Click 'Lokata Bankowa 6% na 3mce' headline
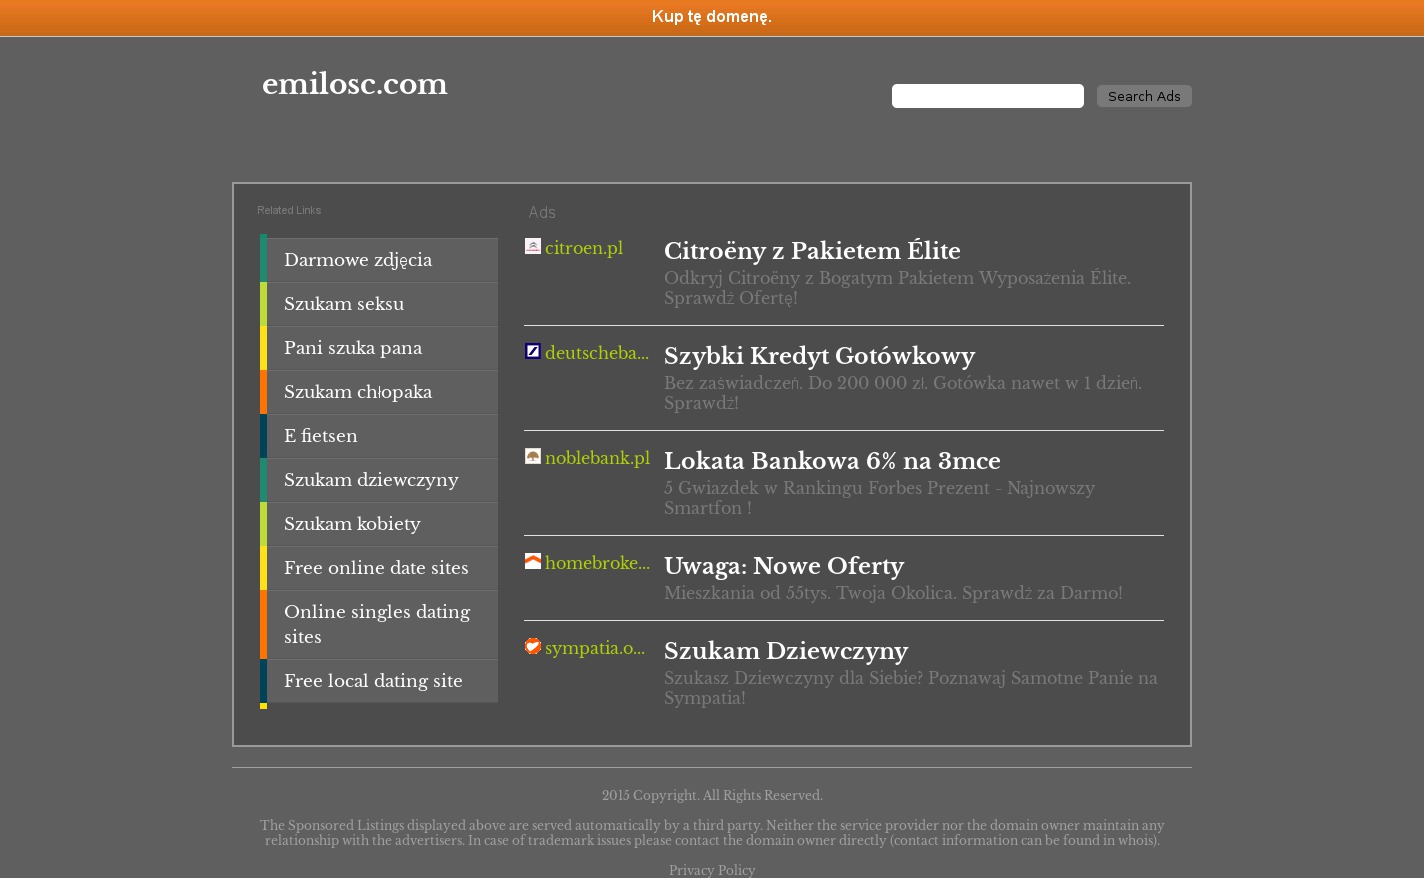1424x878 pixels. point(832,461)
